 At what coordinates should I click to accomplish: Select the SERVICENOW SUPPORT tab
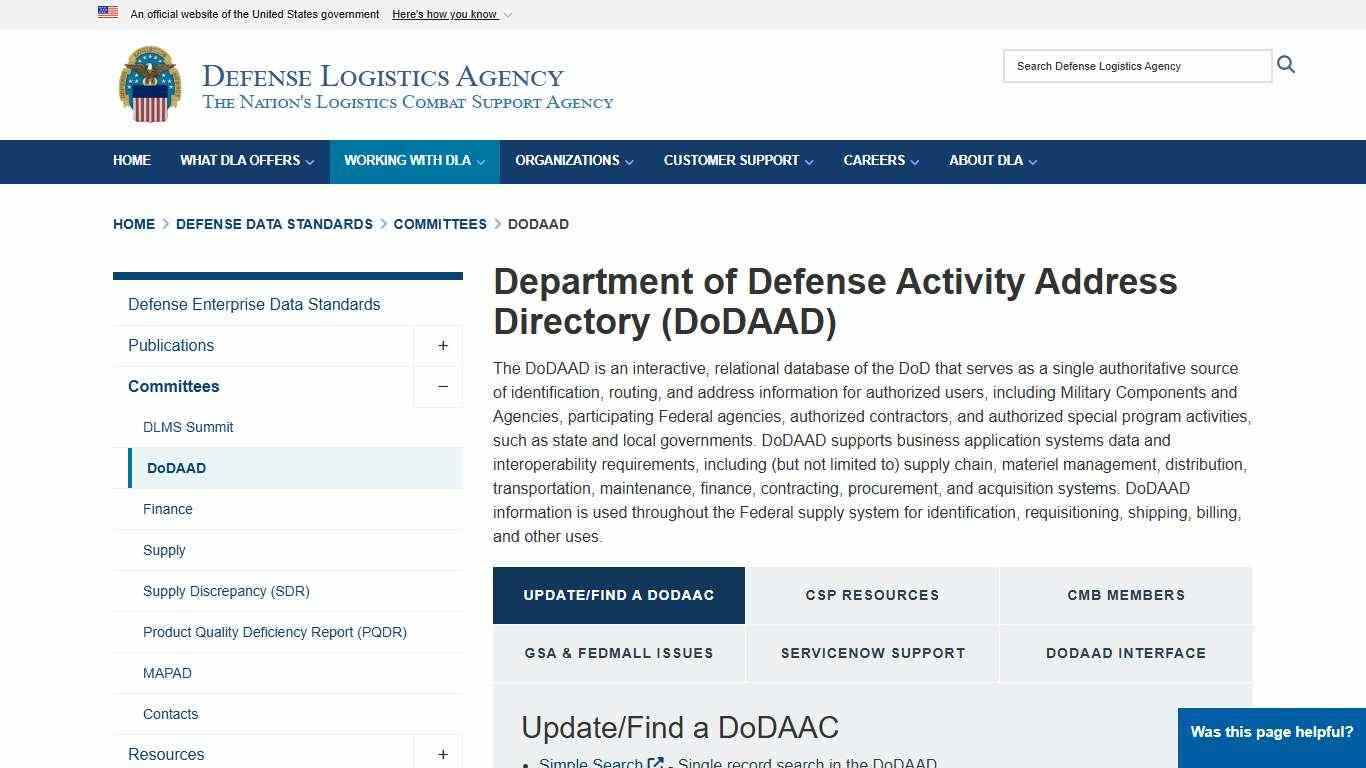(872, 653)
